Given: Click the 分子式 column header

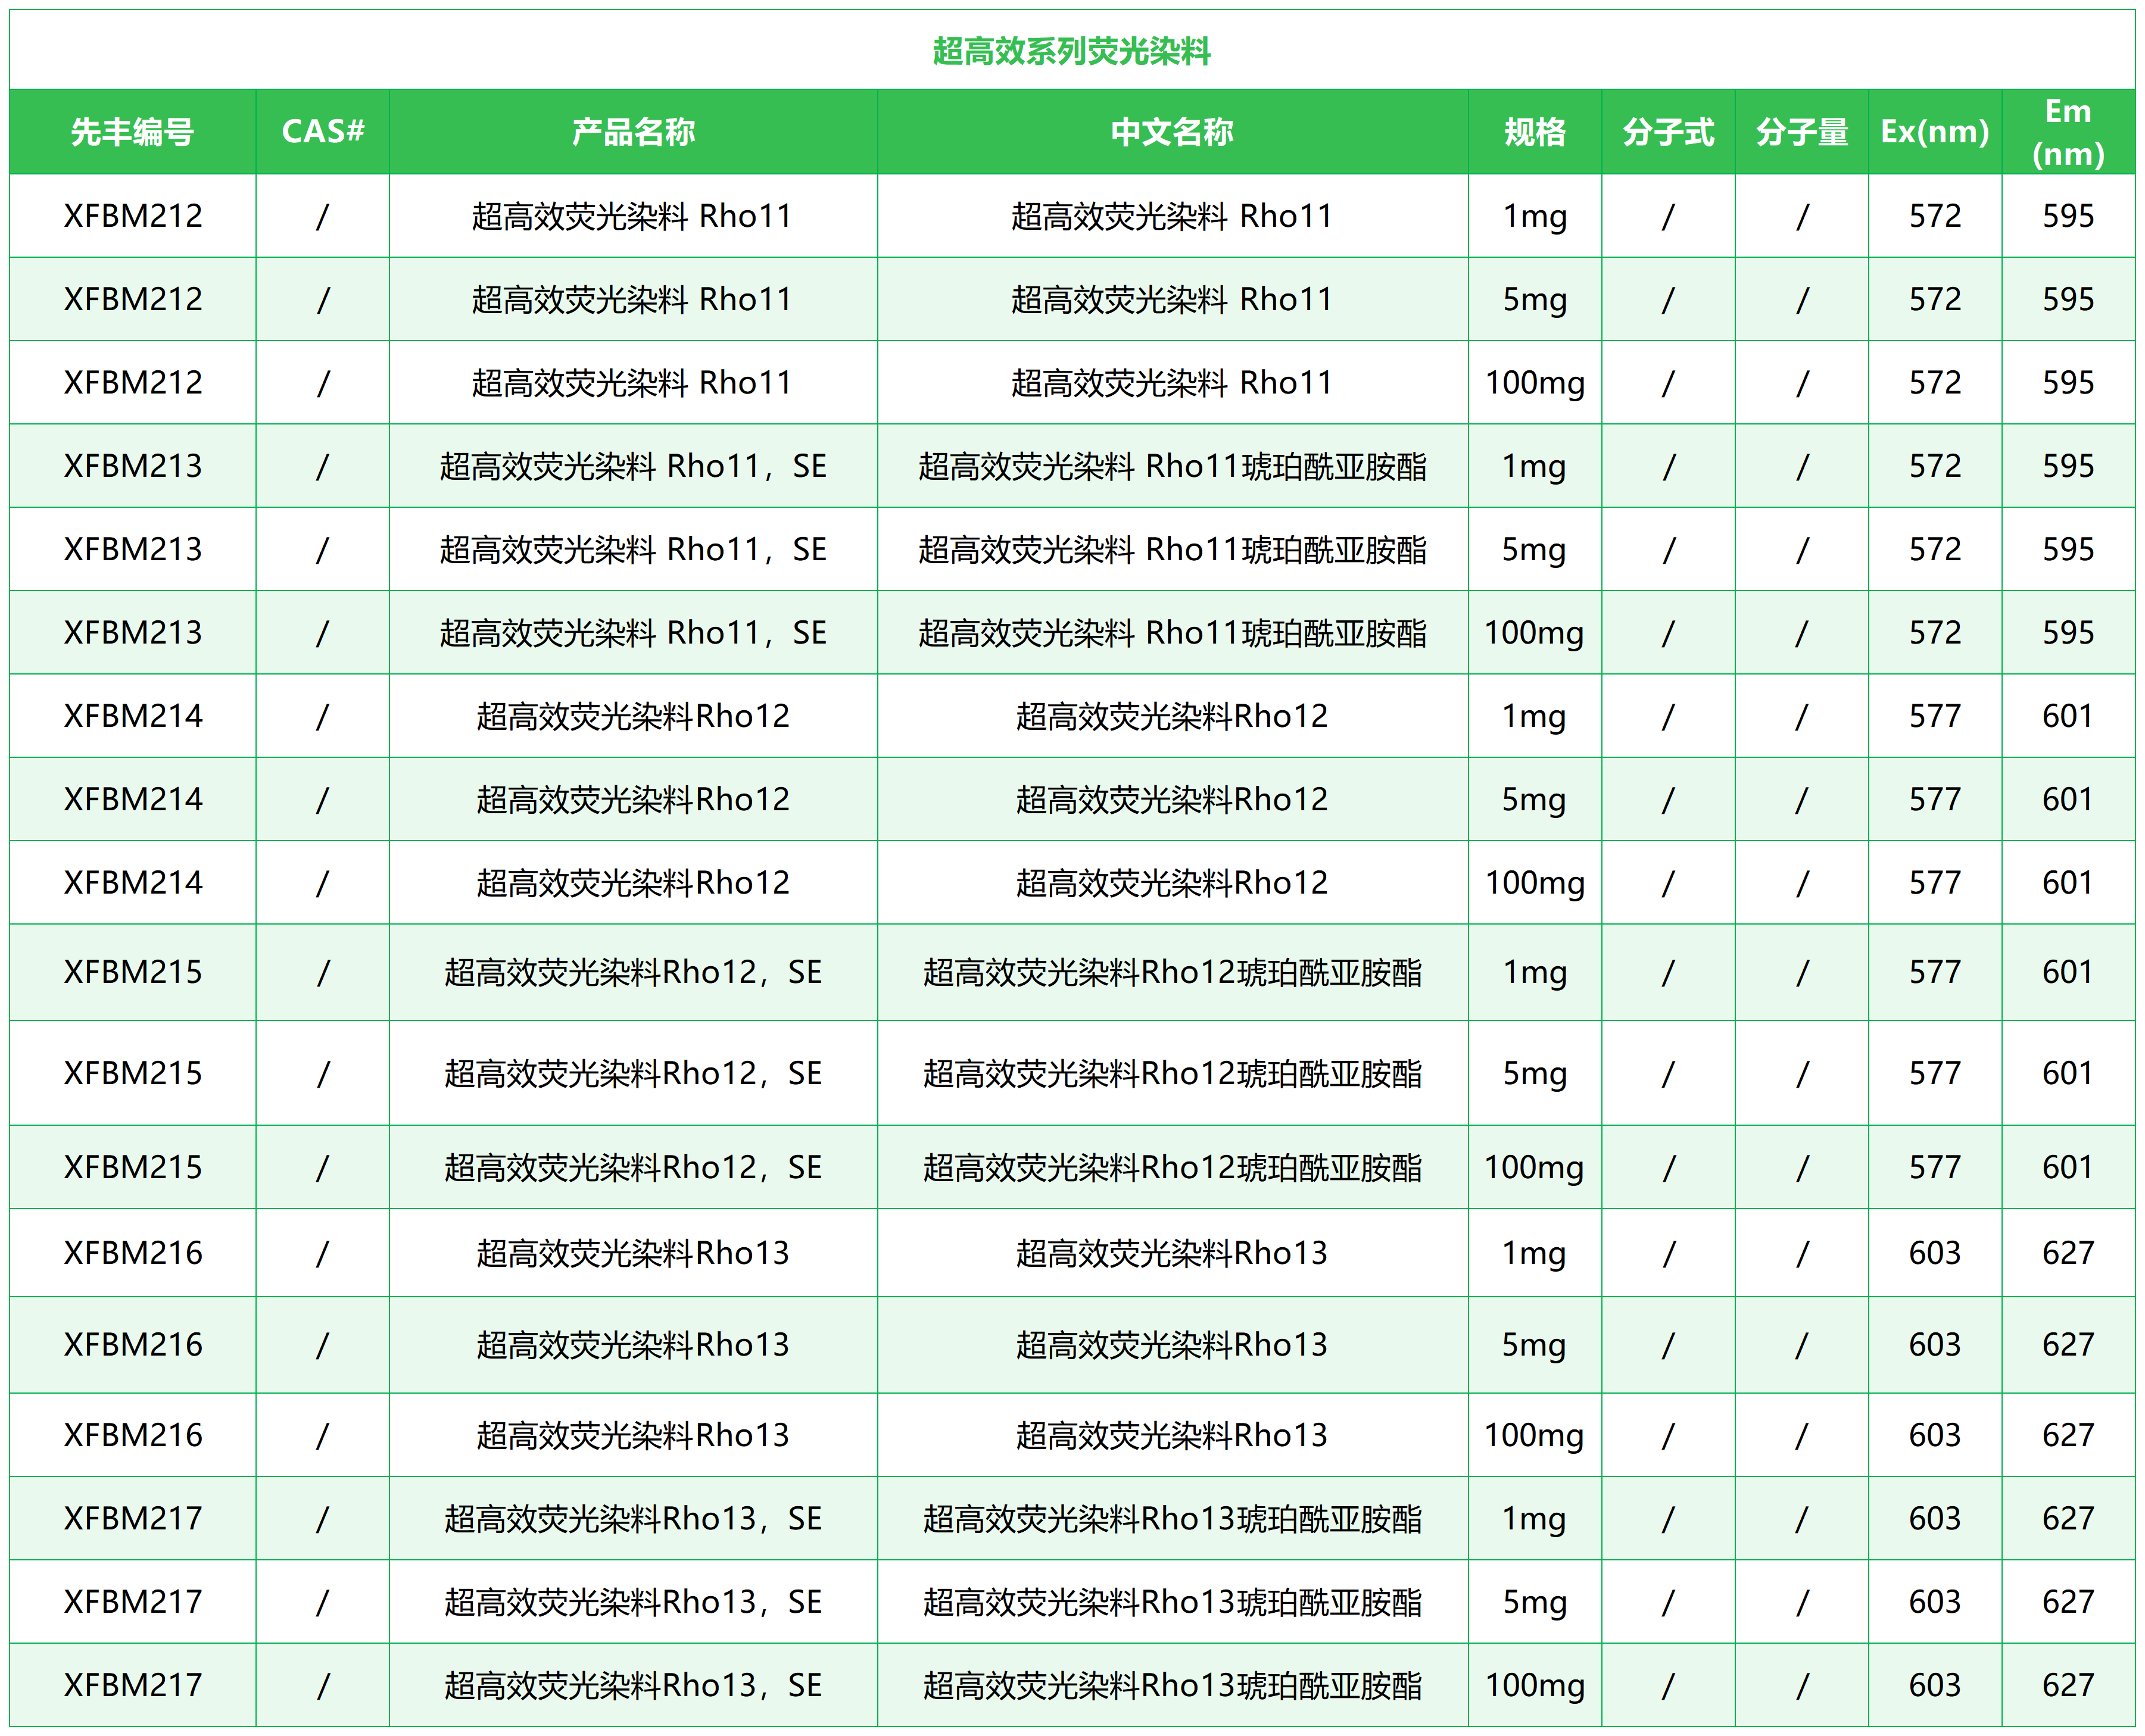Looking at the screenshot, I should 1667,131.
